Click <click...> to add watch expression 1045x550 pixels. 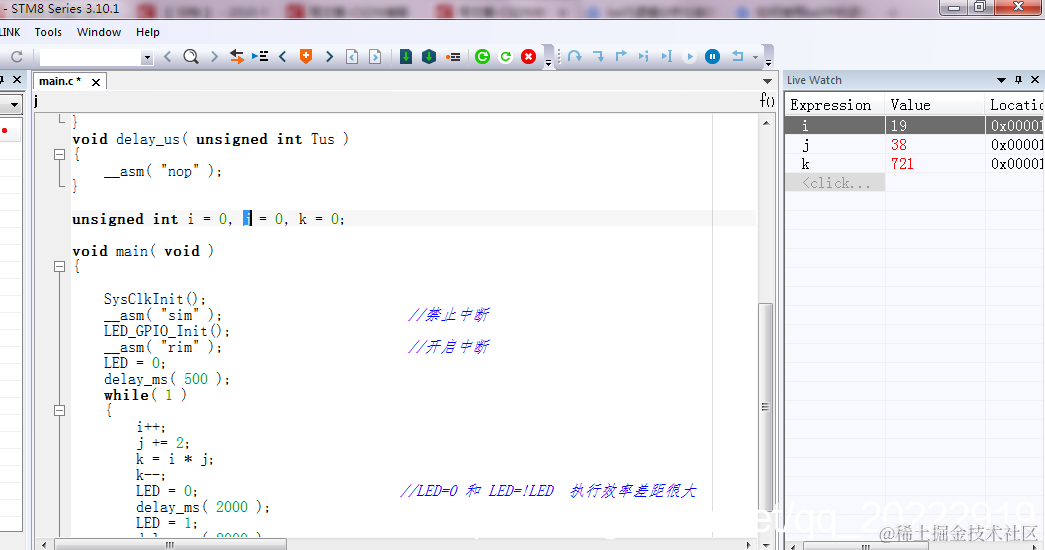(835, 183)
